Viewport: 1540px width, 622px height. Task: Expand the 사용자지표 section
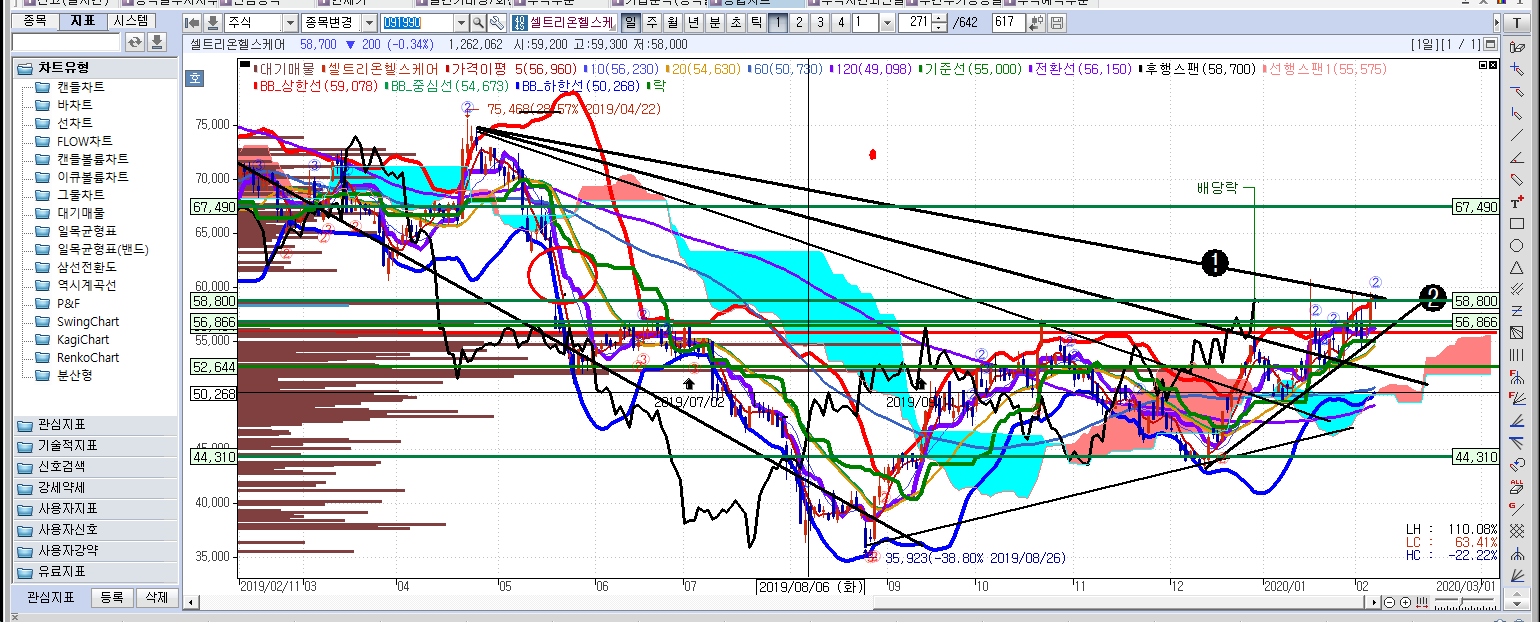click(x=95, y=508)
